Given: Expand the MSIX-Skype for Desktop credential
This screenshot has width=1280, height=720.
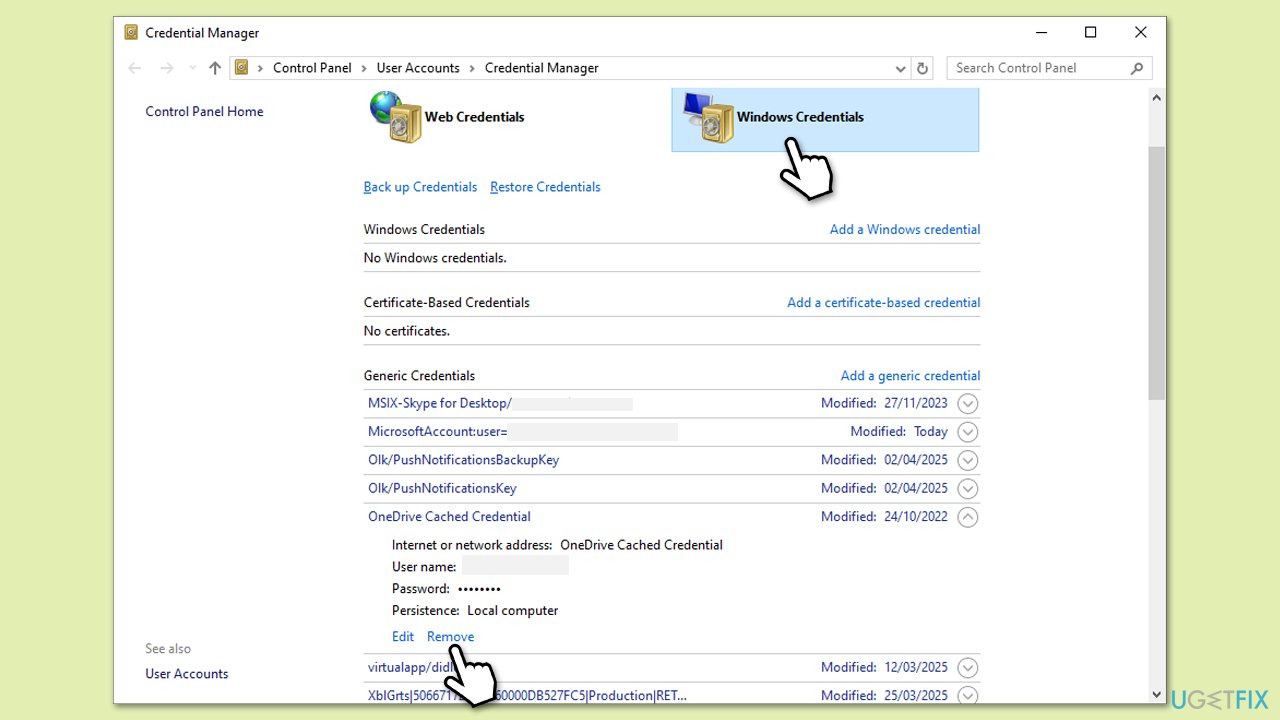Looking at the screenshot, I should click(967, 404).
